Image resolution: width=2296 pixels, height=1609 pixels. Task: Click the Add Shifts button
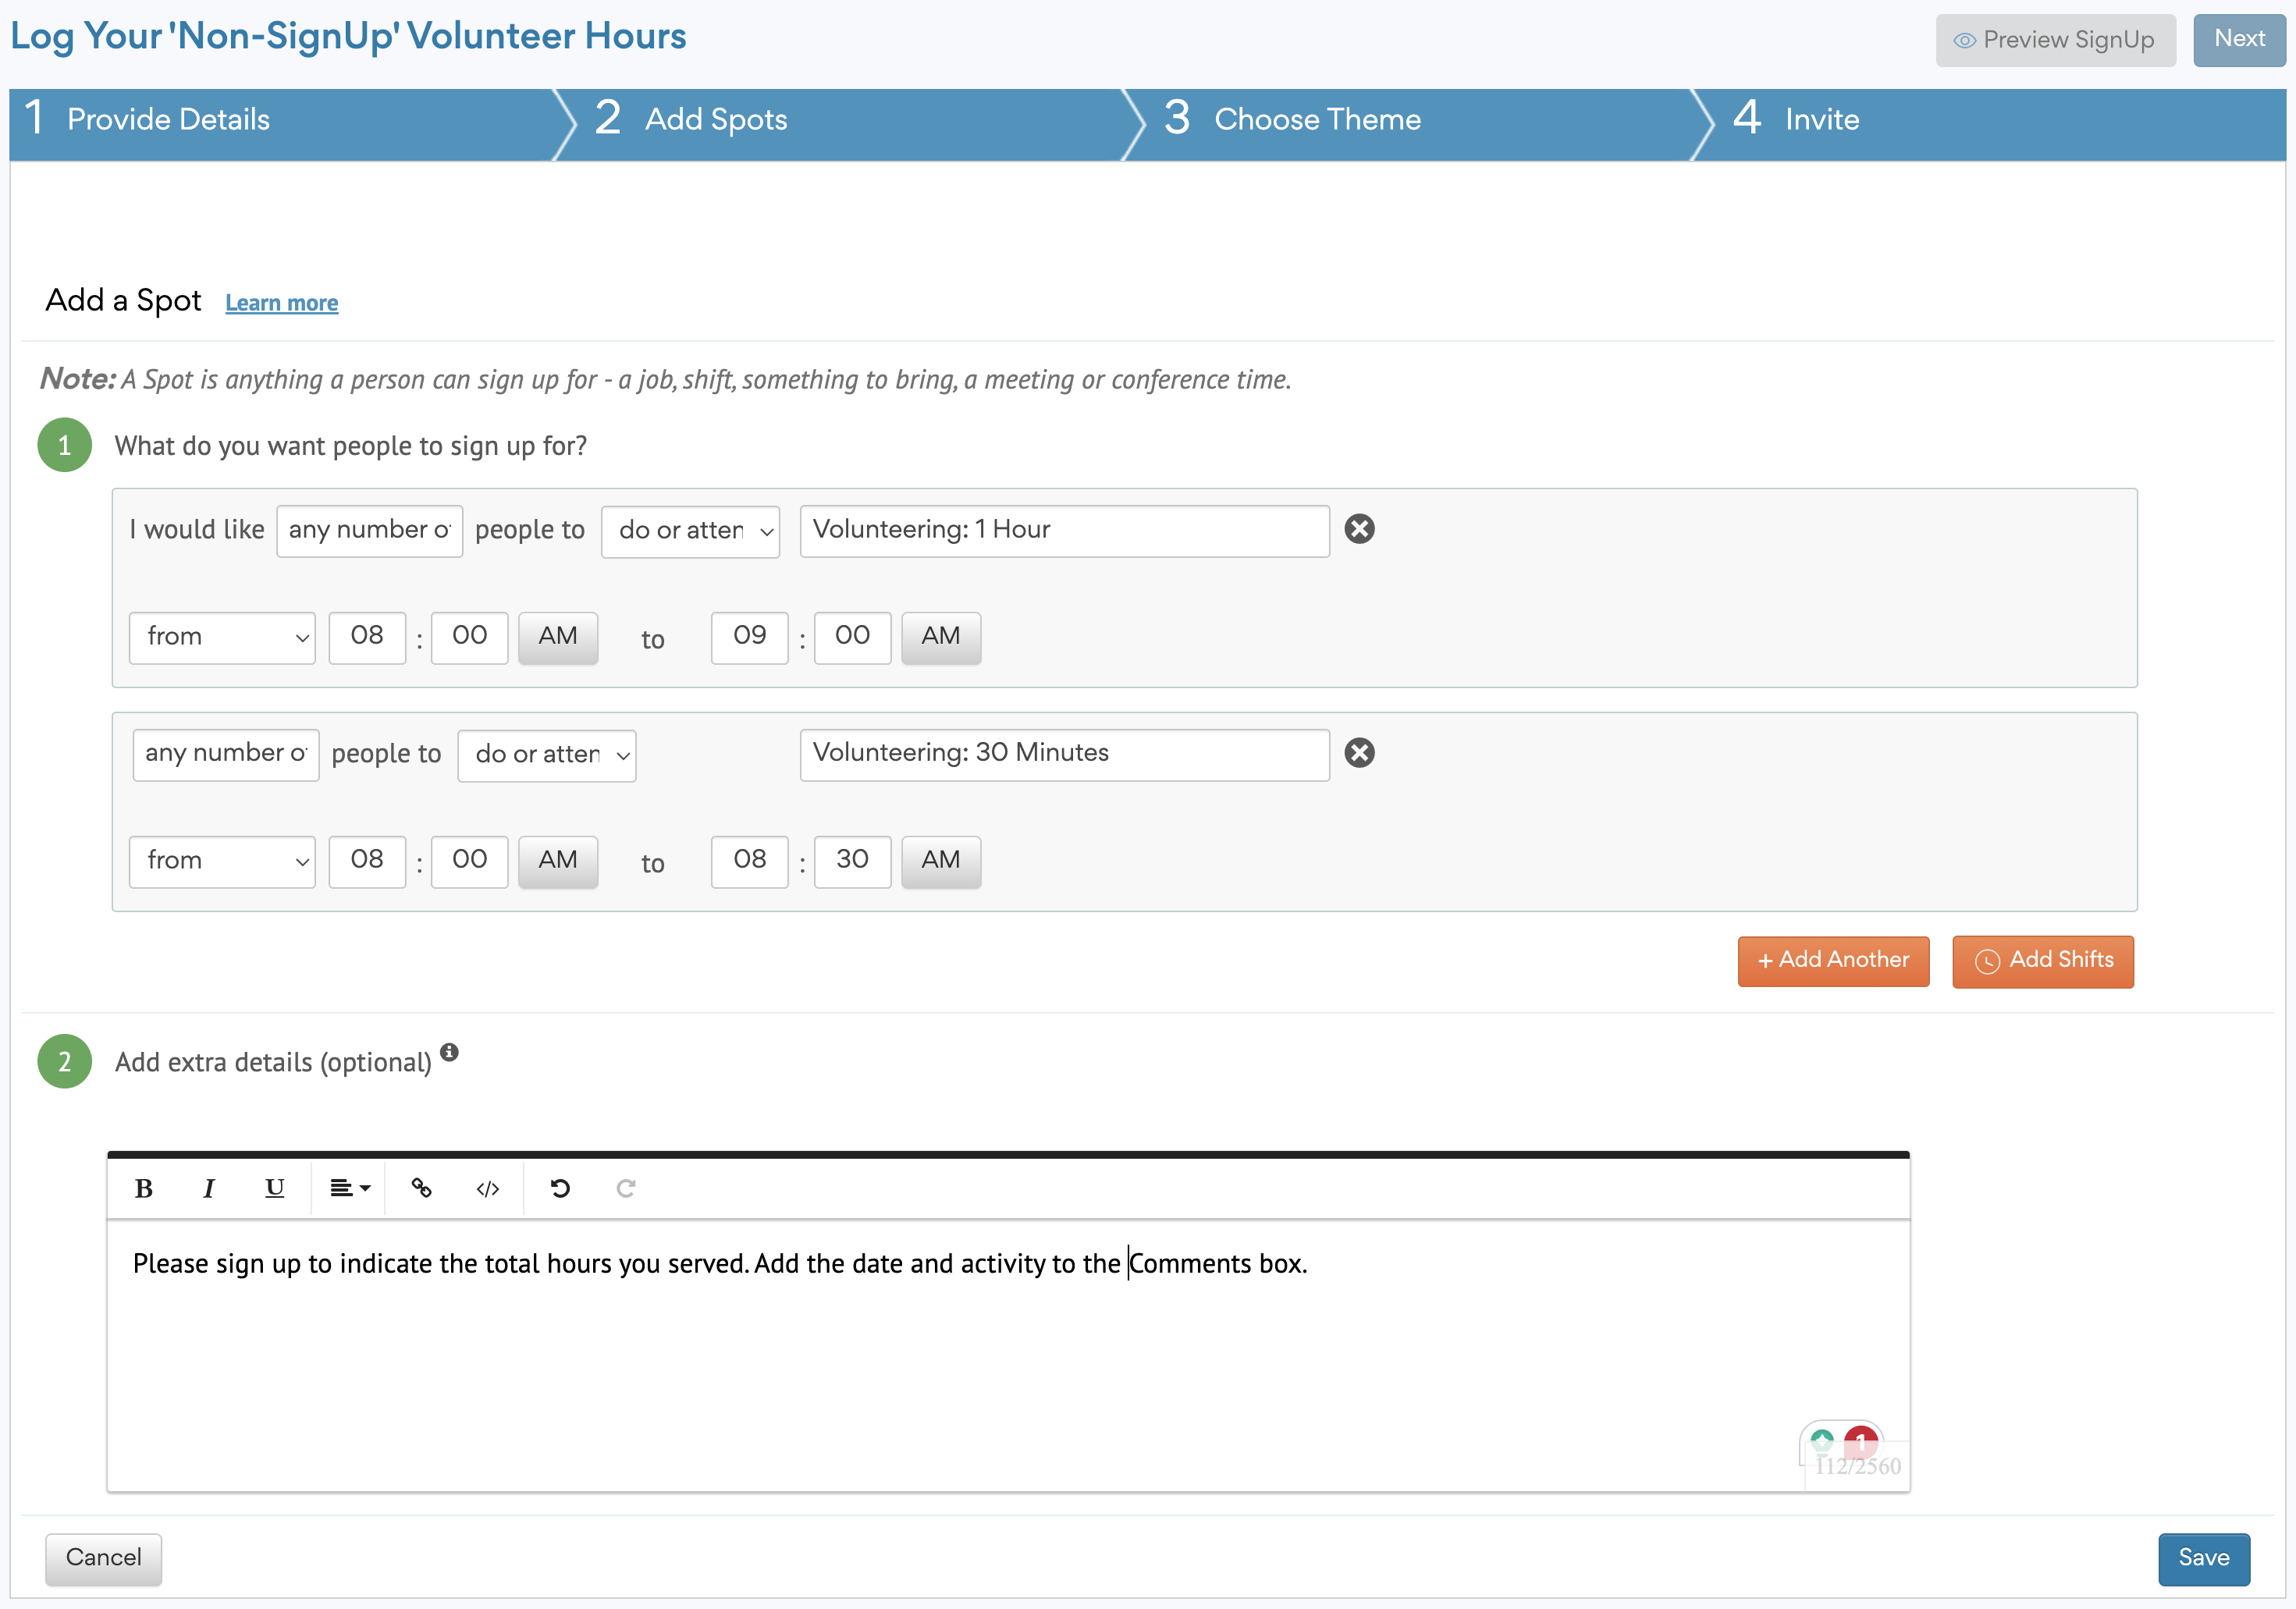pos(2043,961)
